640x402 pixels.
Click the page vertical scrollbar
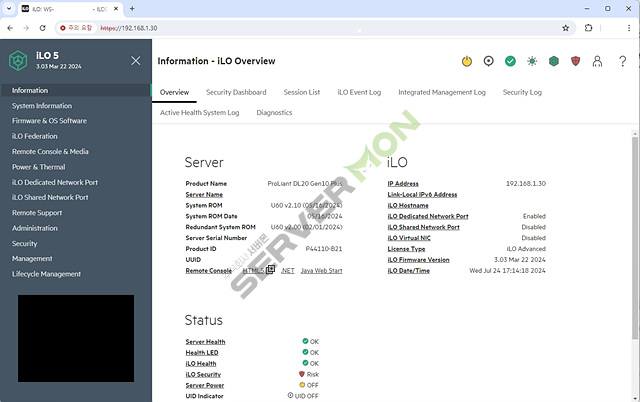coord(635,238)
